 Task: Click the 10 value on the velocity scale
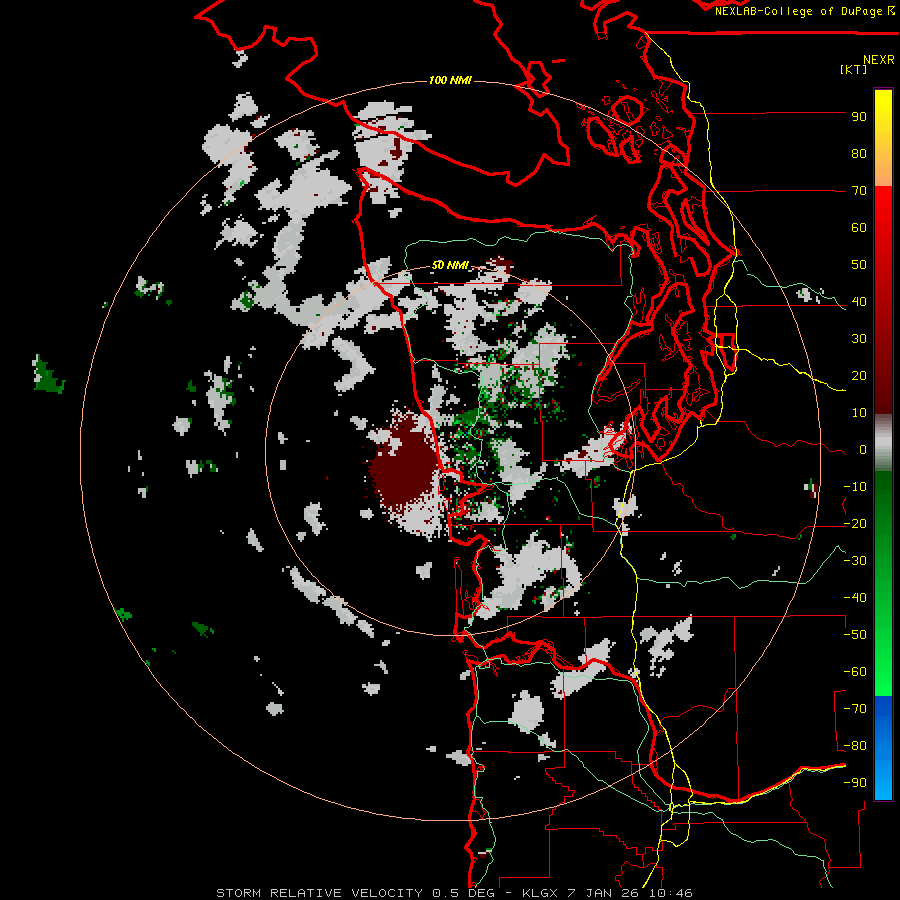[x=859, y=413]
